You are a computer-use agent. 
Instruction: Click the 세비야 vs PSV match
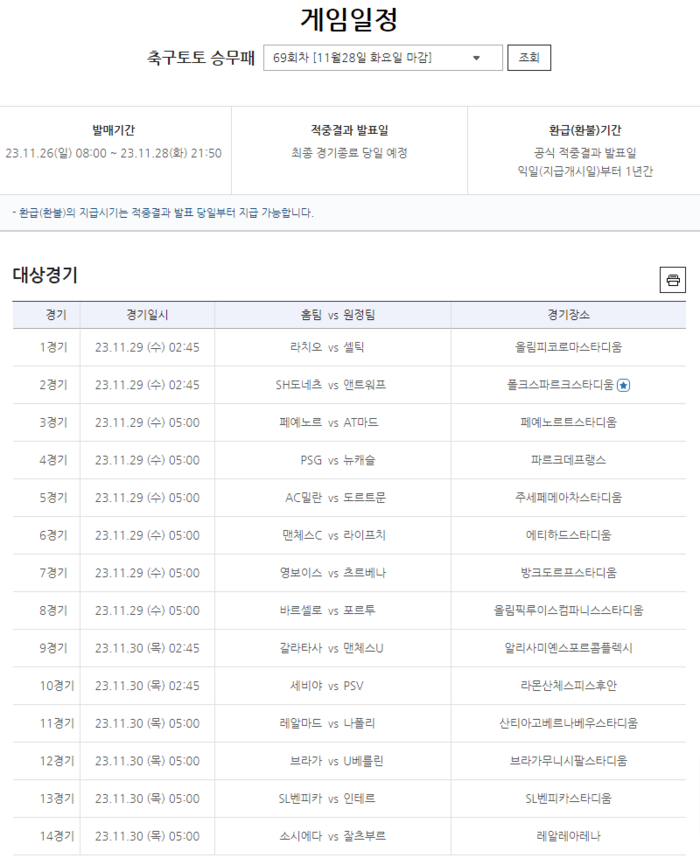(332, 685)
